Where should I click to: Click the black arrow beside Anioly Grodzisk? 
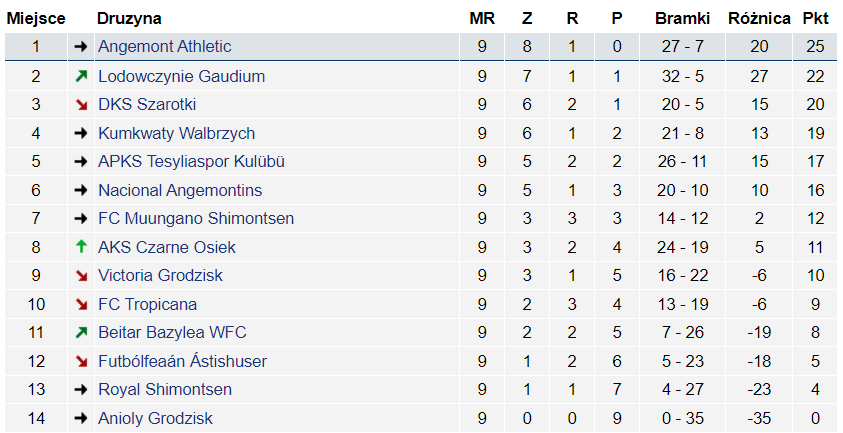coord(81,418)
